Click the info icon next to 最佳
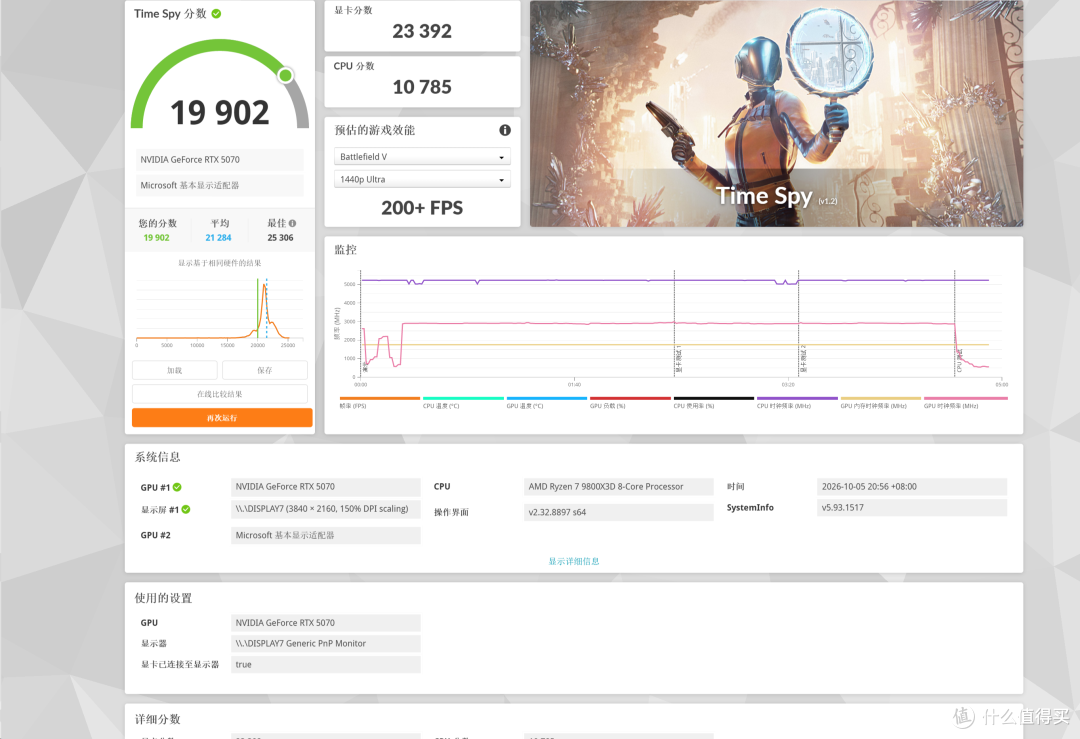 click(293, 223)
